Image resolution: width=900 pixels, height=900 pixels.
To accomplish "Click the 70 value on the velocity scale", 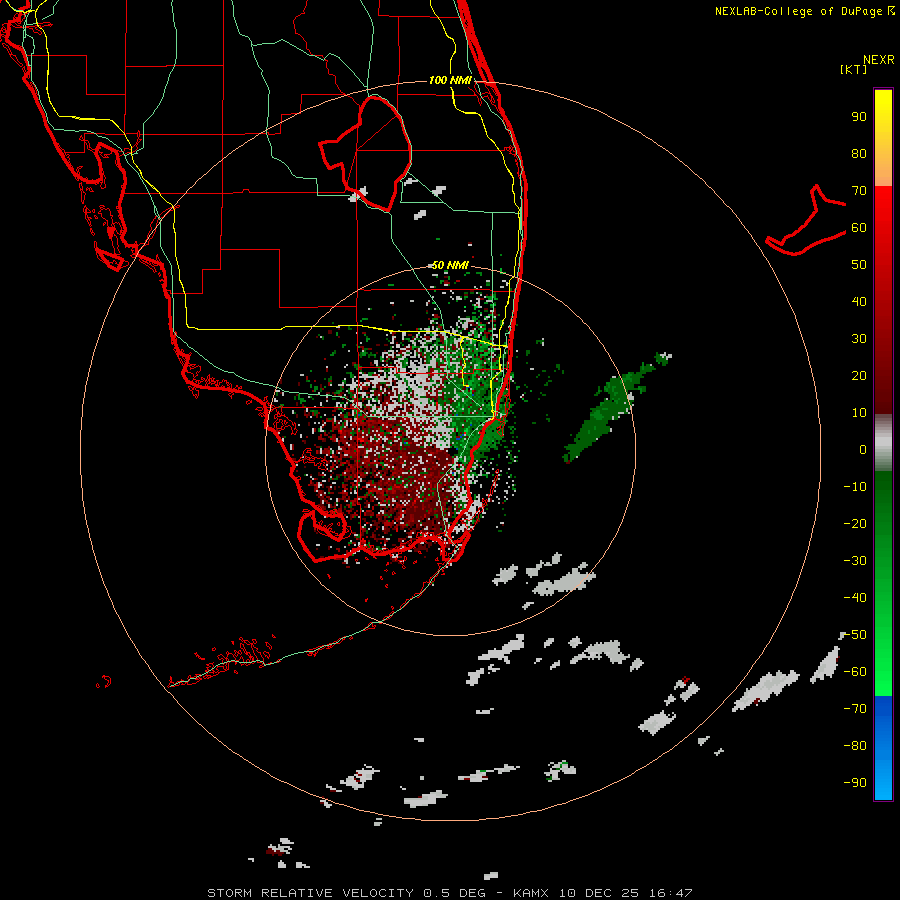I will click(x=859, y=191).
